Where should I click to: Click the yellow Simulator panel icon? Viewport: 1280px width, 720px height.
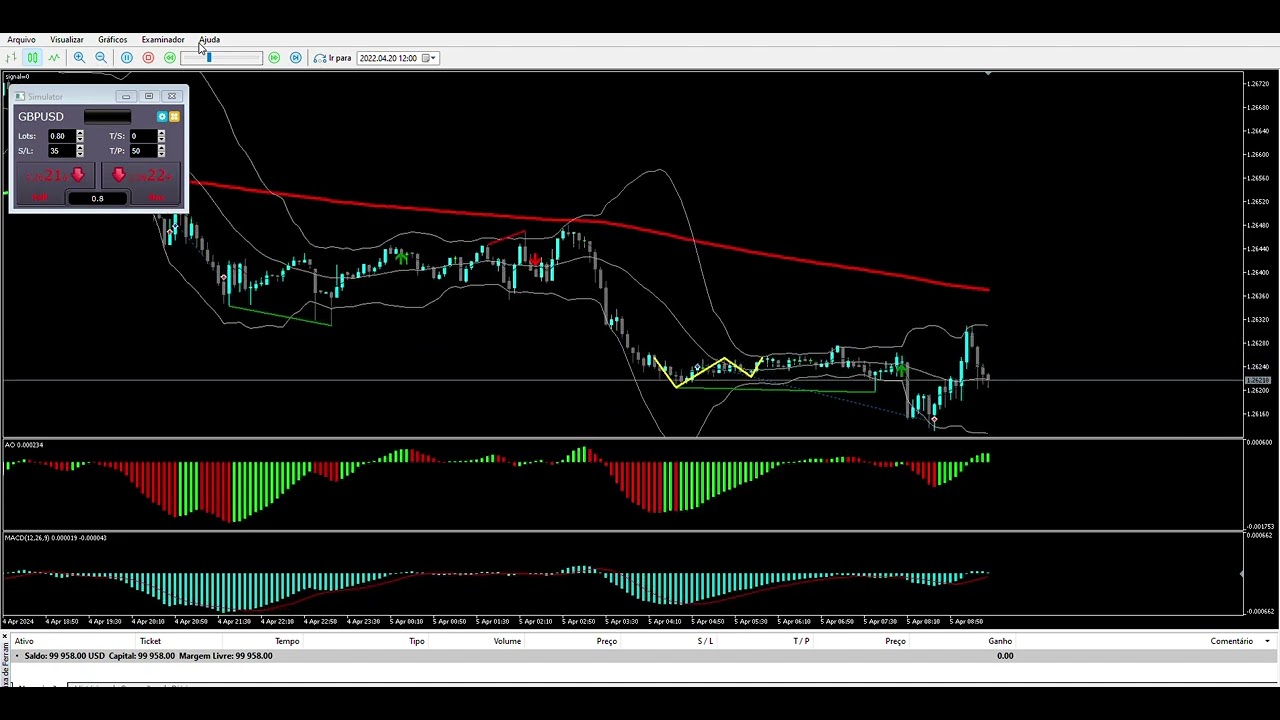[174, 117]
